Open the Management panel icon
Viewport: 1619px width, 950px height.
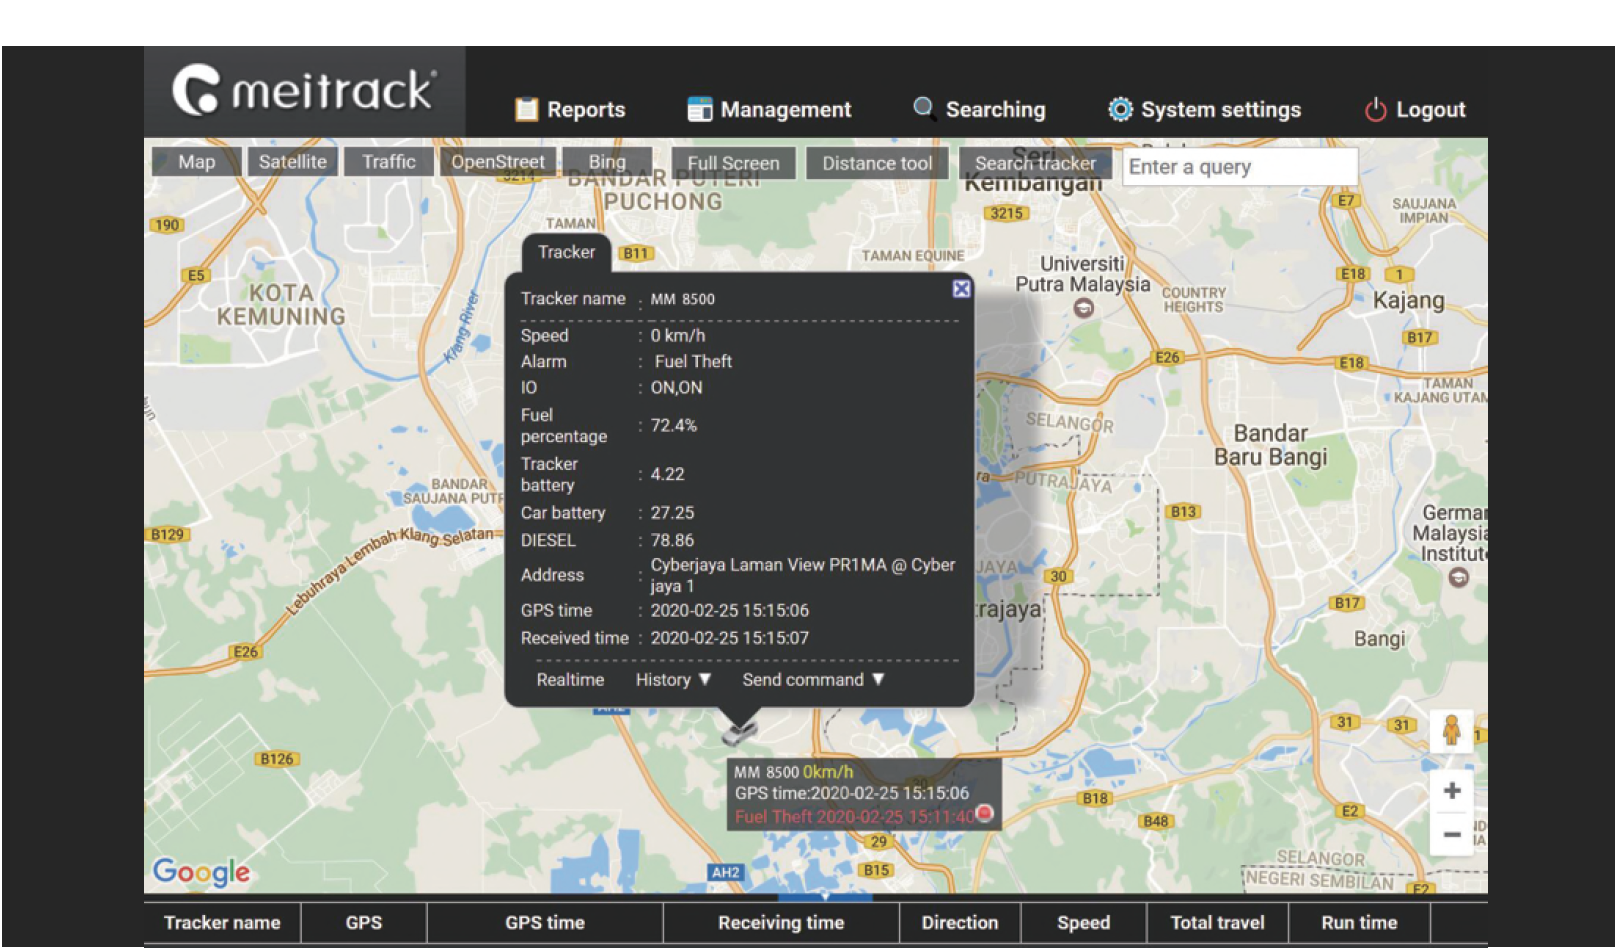[700, 110]
